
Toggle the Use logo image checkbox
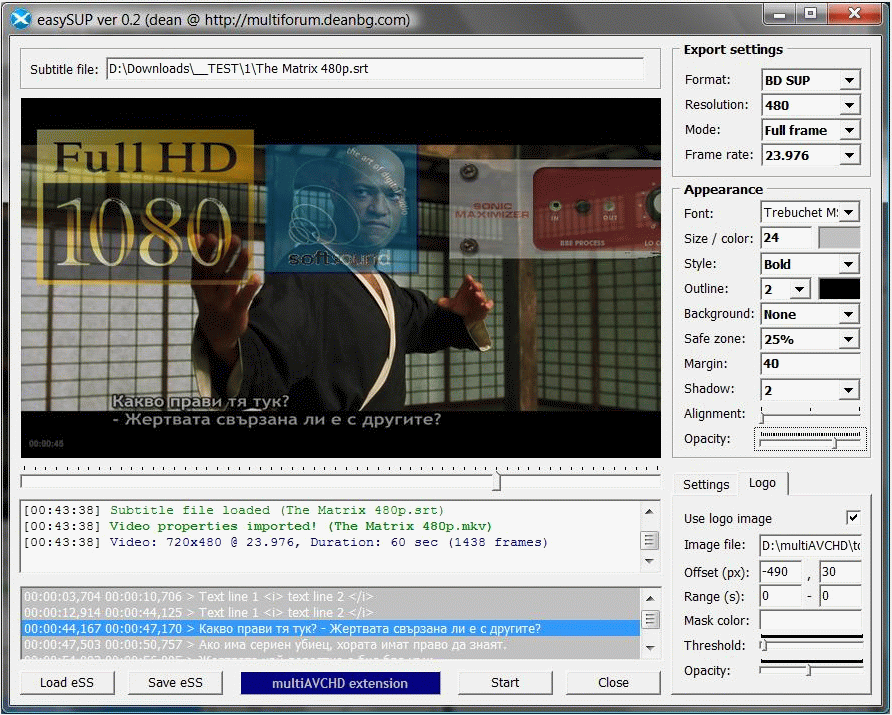coord(853,518)
